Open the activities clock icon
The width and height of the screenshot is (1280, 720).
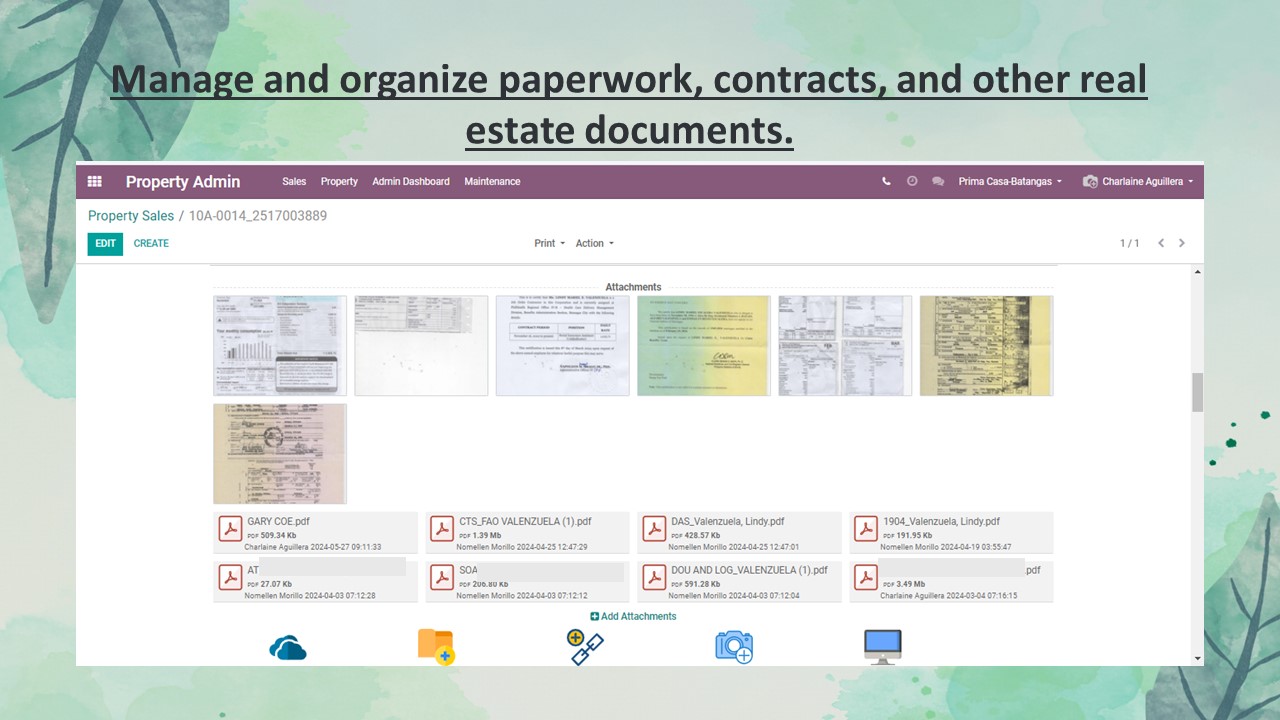[x=912, y=182]
